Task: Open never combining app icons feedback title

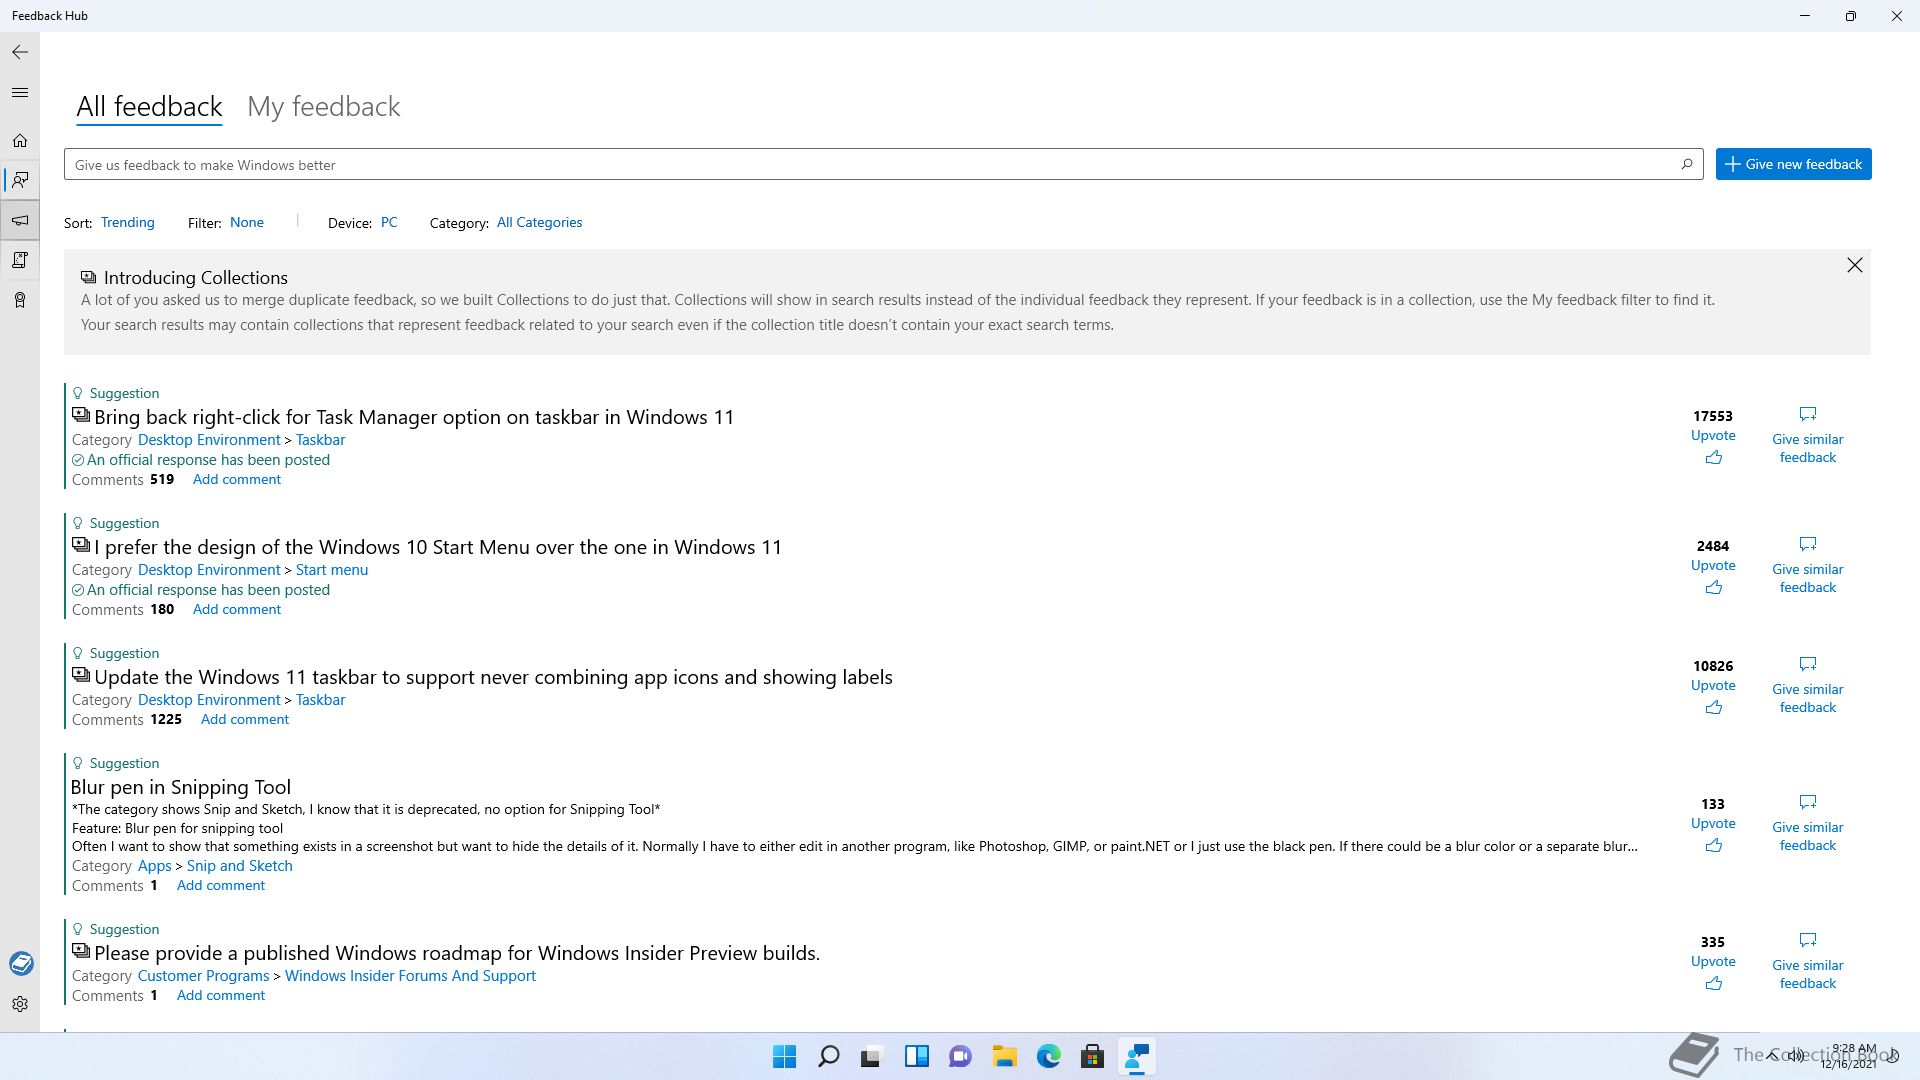Action: [x=493, y=677]
